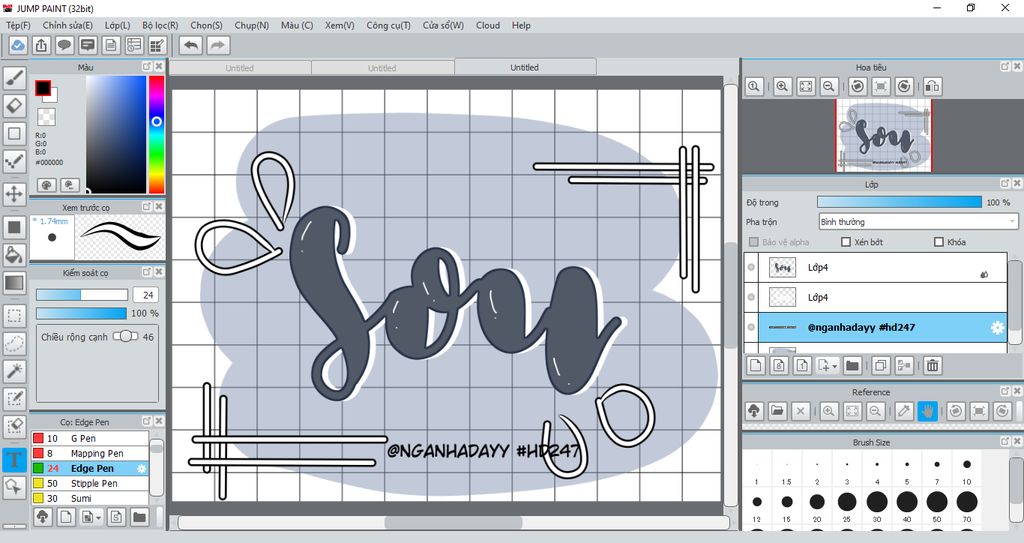
Task: Undock the Brush Size panel
Action: pos(1005,442)
